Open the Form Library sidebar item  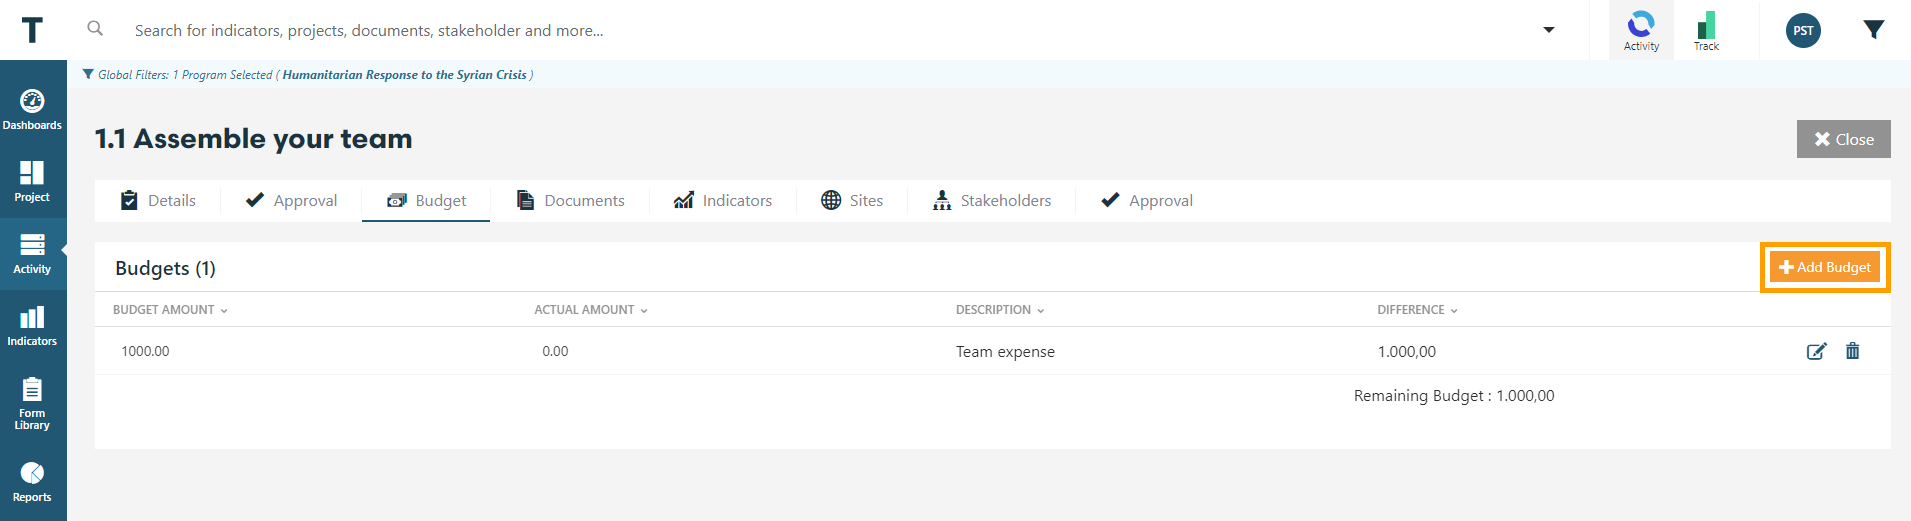32,403
